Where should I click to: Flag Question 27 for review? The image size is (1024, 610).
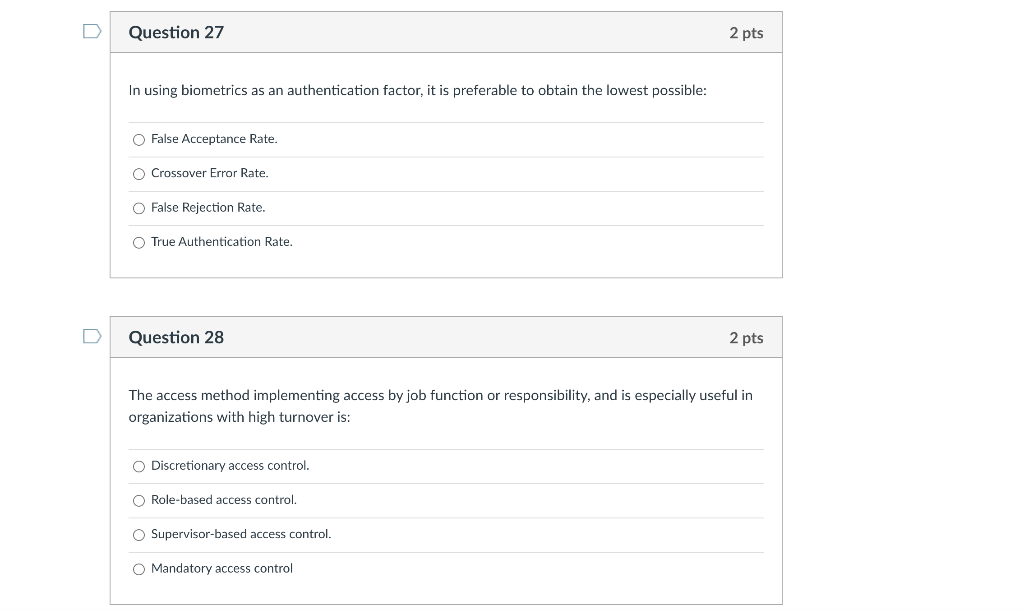[92, 31]
